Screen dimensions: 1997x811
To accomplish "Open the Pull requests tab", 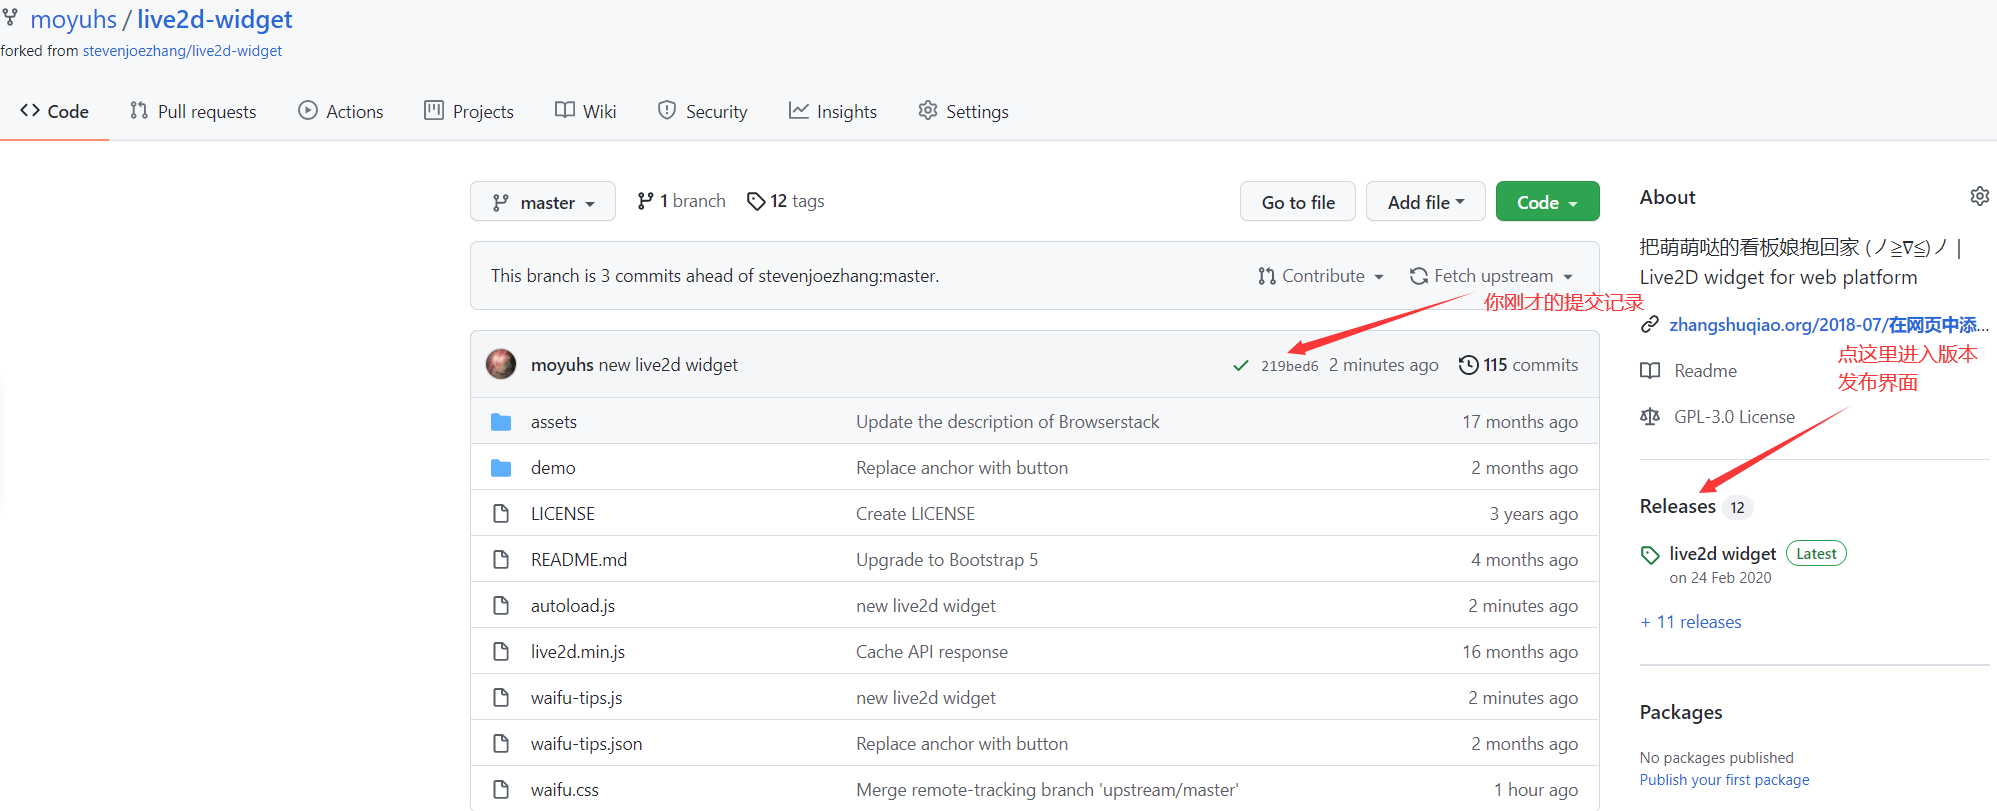I will coord(193,111).
